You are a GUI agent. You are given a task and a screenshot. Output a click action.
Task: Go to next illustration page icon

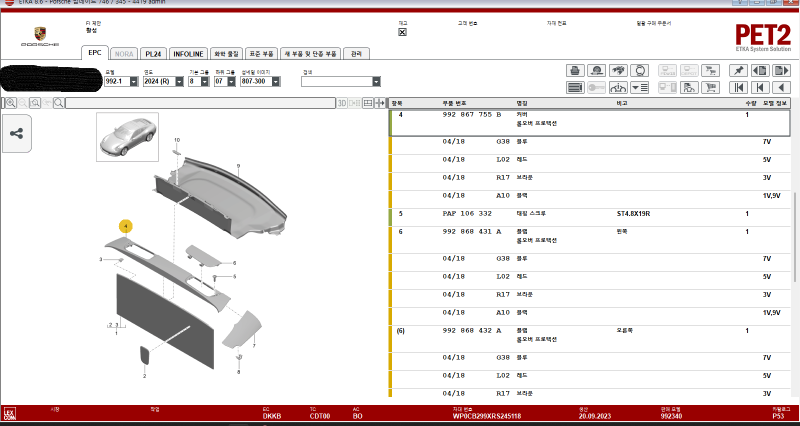[x=781, y=70]
